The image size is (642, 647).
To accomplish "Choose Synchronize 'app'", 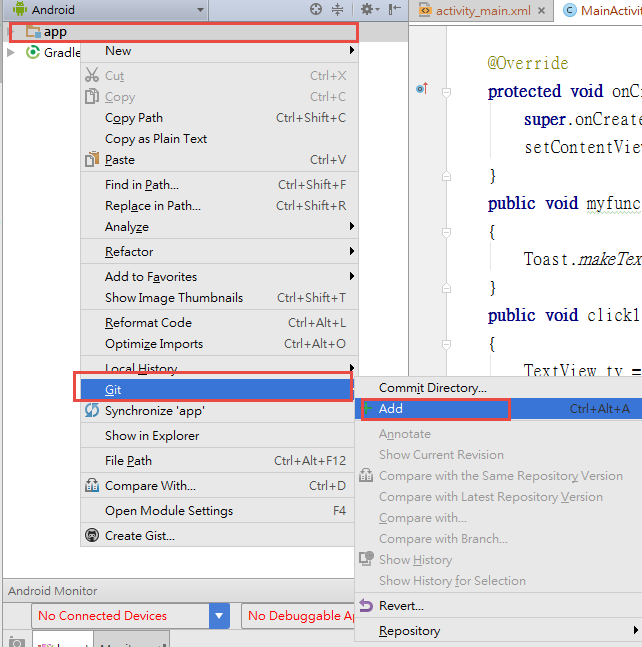I will tap(218, 411).
